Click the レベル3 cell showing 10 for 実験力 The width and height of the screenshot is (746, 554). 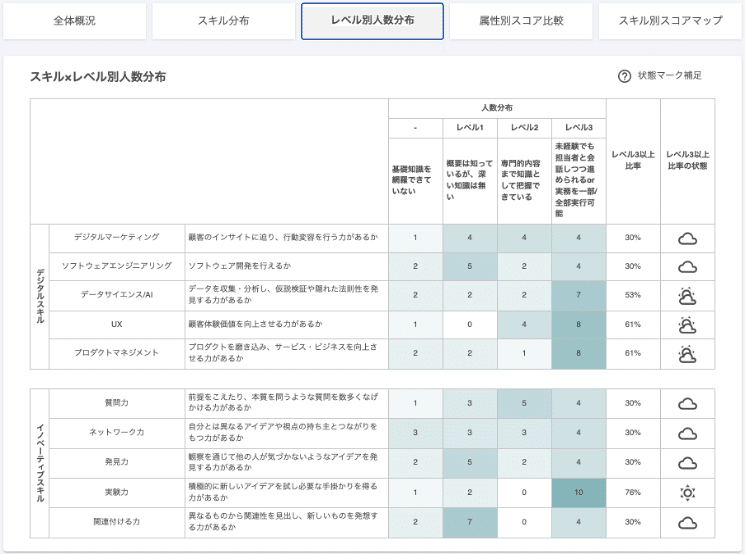coord(579,493)
